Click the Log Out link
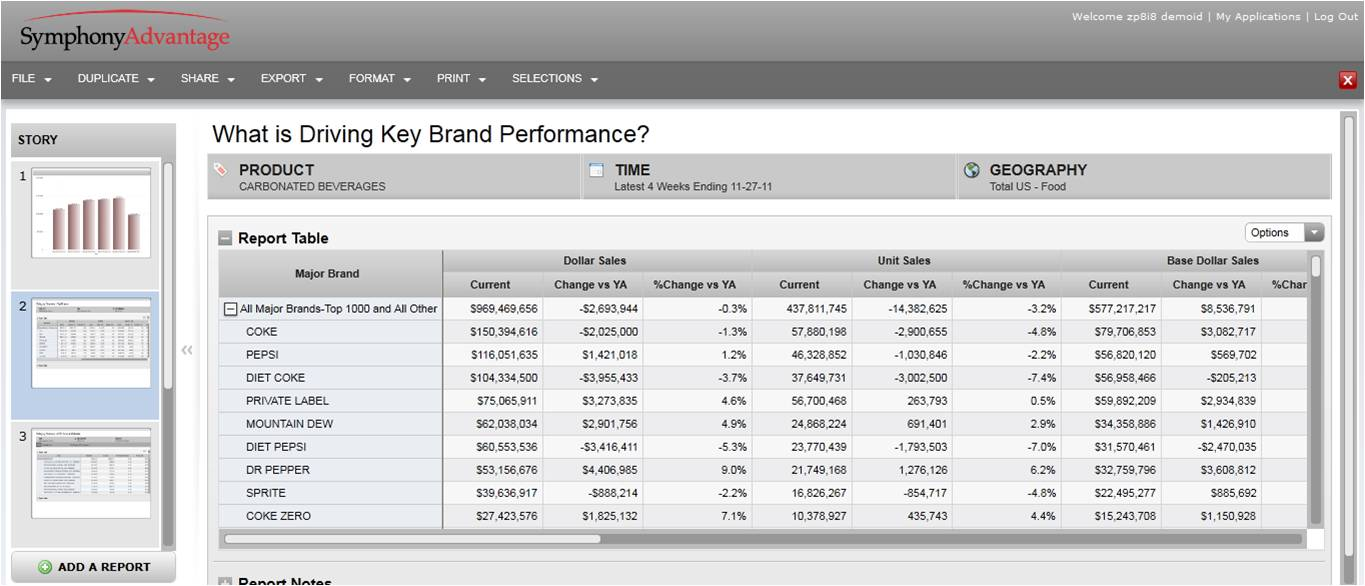The width and height of the screenshot is (1365, 586). pyautogui.click(x=1336, y=17)
